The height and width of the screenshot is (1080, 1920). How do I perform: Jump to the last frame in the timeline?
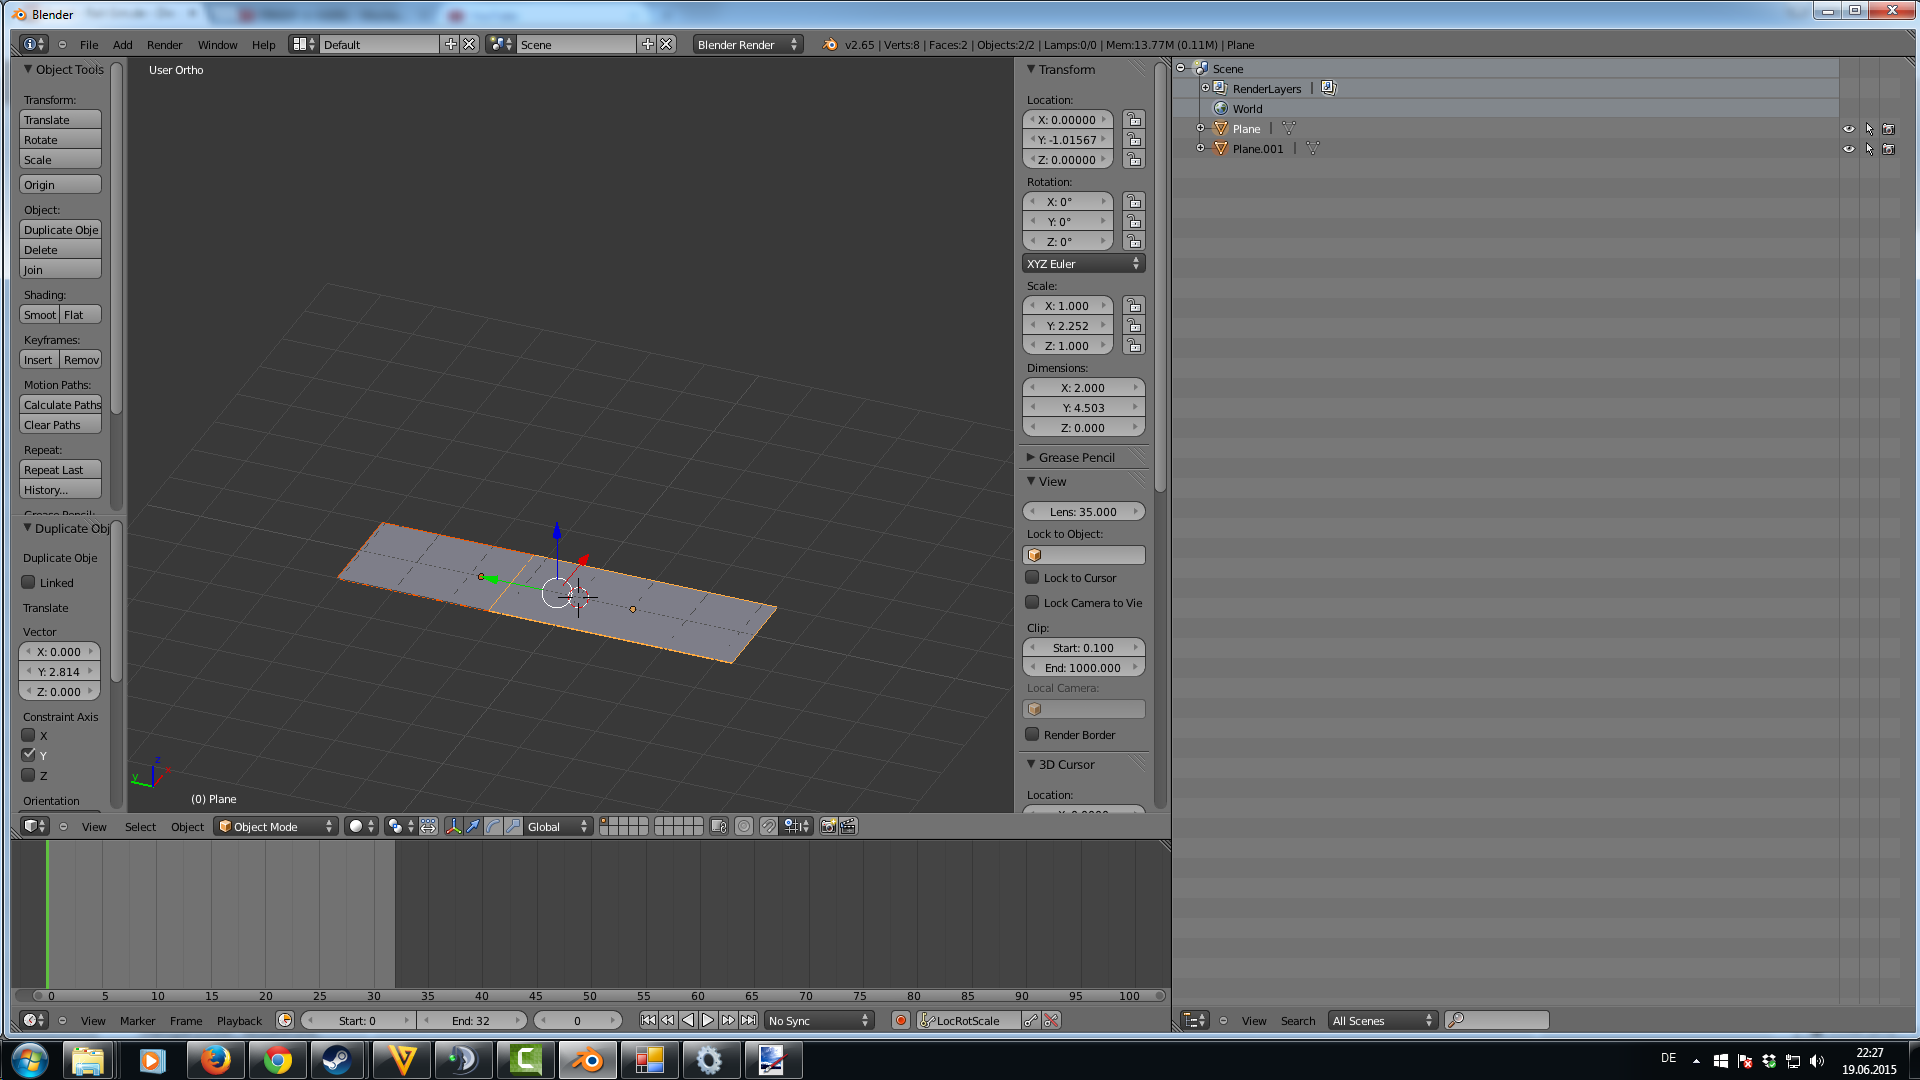748,1020
